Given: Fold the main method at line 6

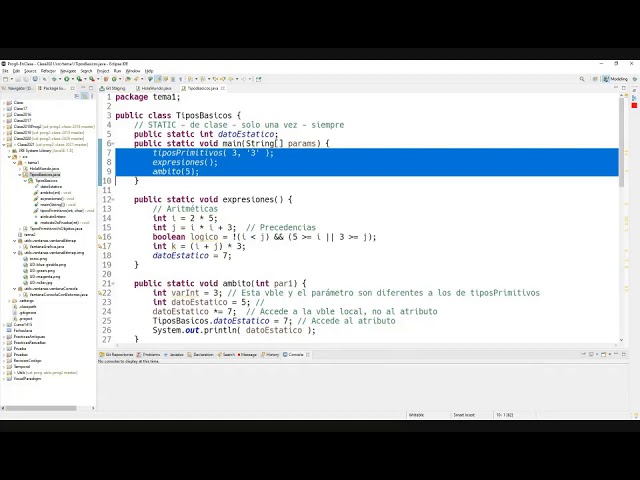Looking at the screenshot, I should [113, 144].
